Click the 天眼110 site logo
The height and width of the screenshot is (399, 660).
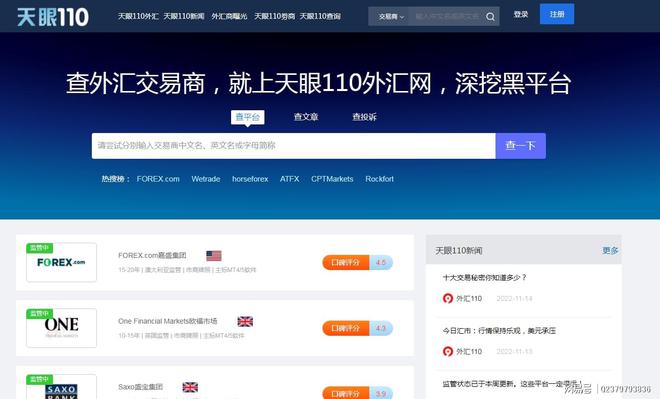53,17
